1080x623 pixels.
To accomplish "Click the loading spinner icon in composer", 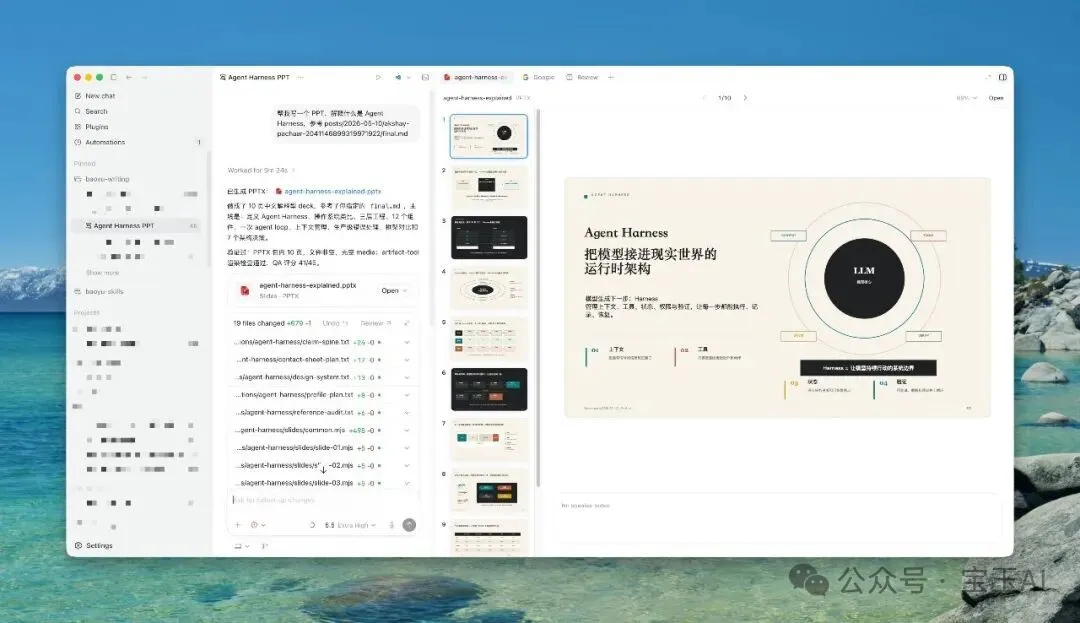I will pyautogui.click(x=312, y=525).
